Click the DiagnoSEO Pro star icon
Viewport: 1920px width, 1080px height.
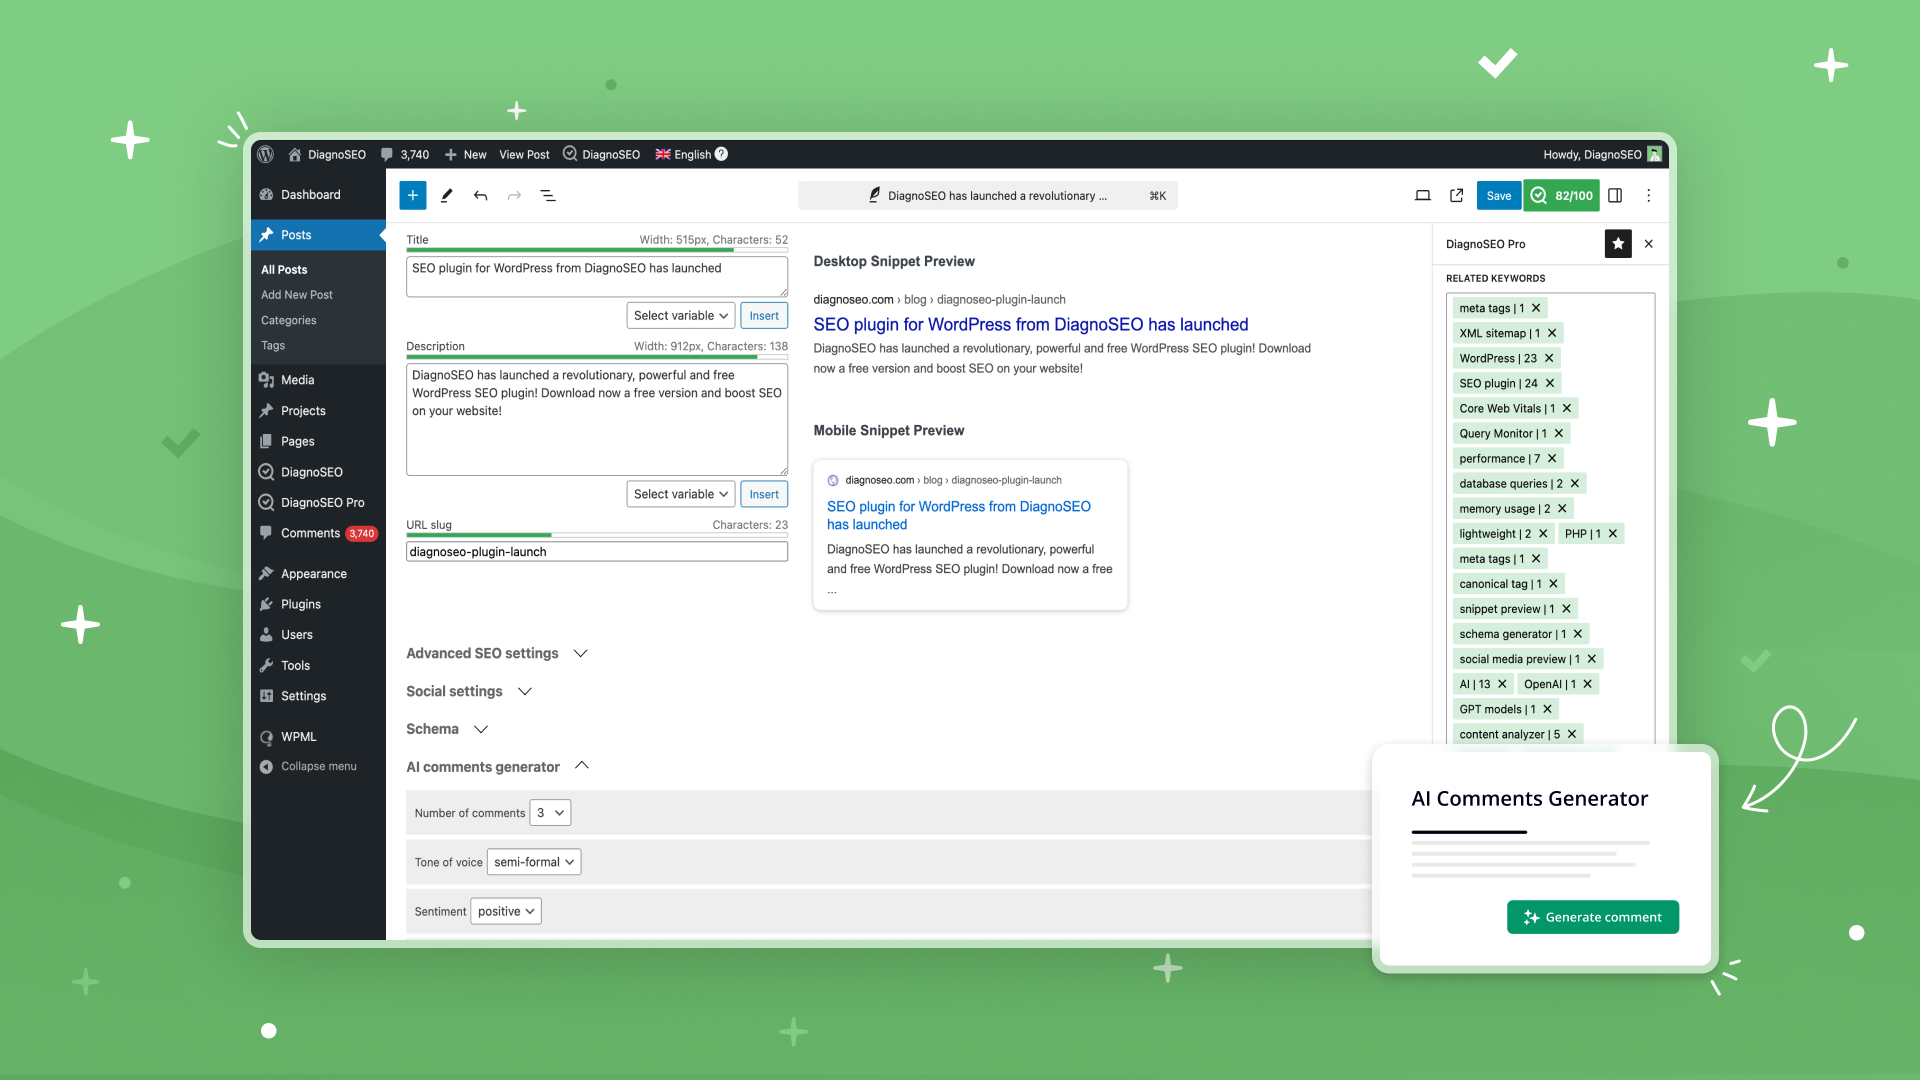tap(1617, 243)
